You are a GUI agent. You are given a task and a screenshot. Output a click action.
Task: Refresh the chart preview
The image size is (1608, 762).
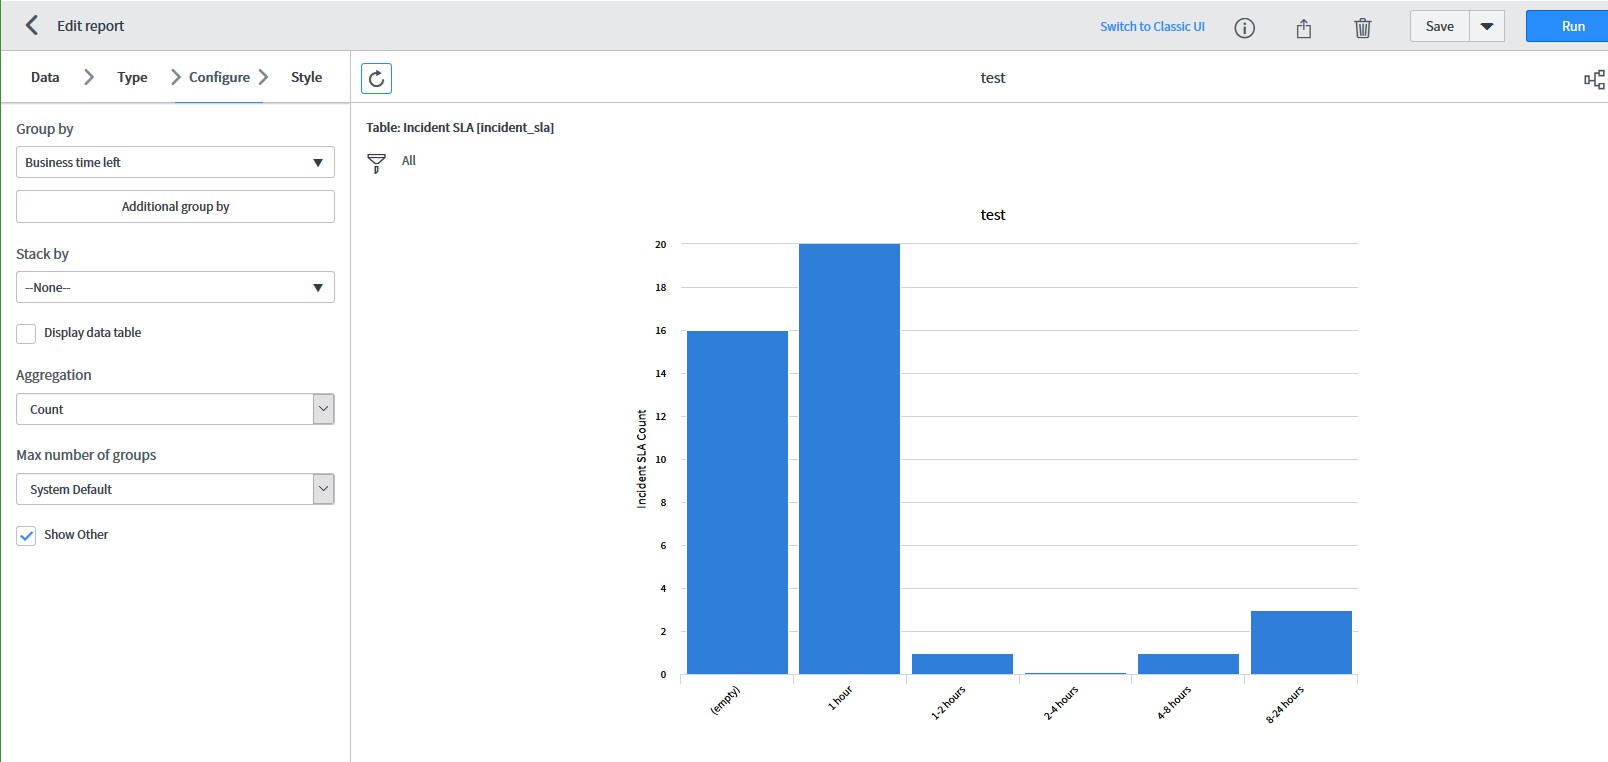tap(376, 78)
